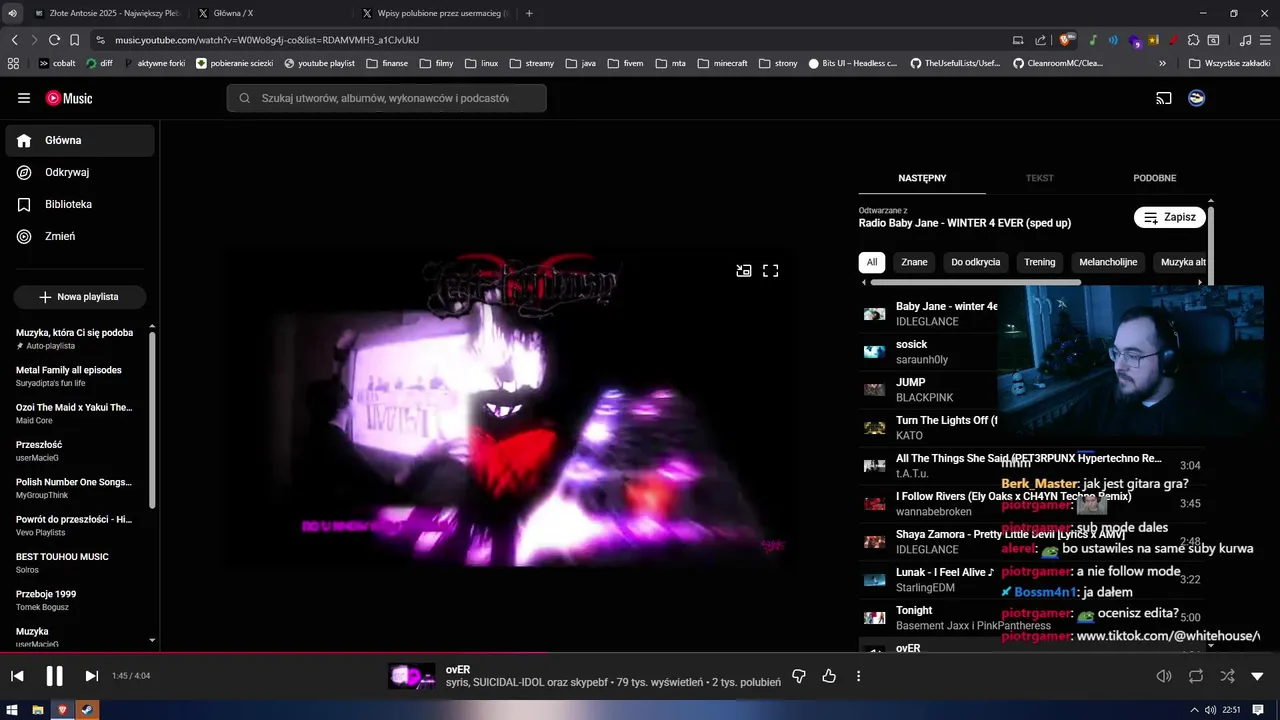Create a playlist with Nowa playlista
1280x720 pixels.
pyautogui.click(x=80, y=297)
